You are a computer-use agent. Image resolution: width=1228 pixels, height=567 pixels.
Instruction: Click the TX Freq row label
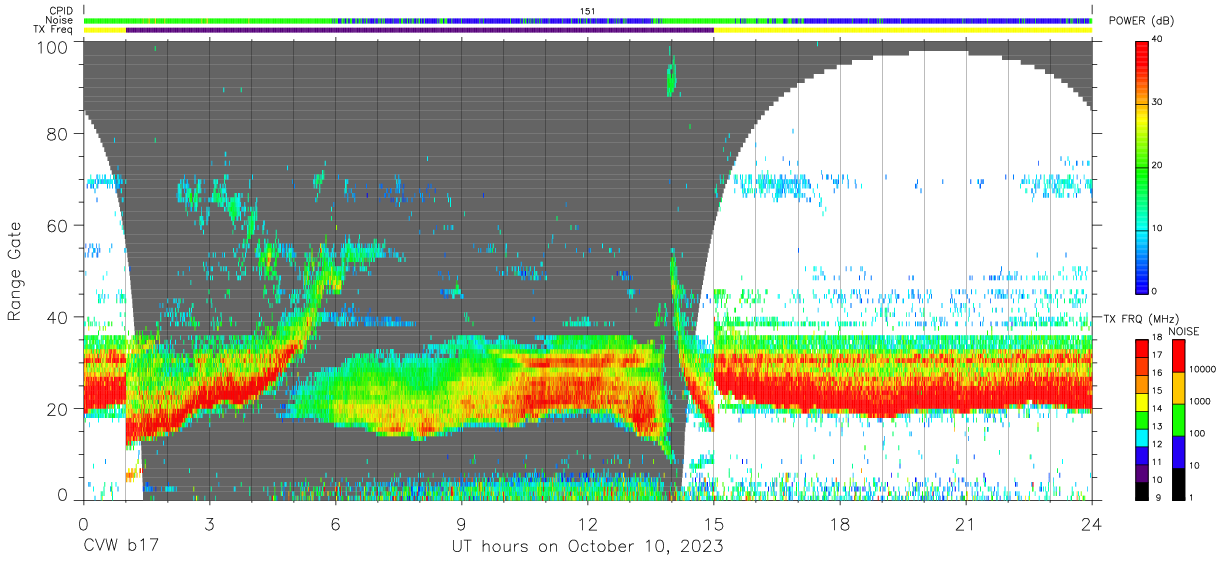pyautogui.click(x=53, y=30)
